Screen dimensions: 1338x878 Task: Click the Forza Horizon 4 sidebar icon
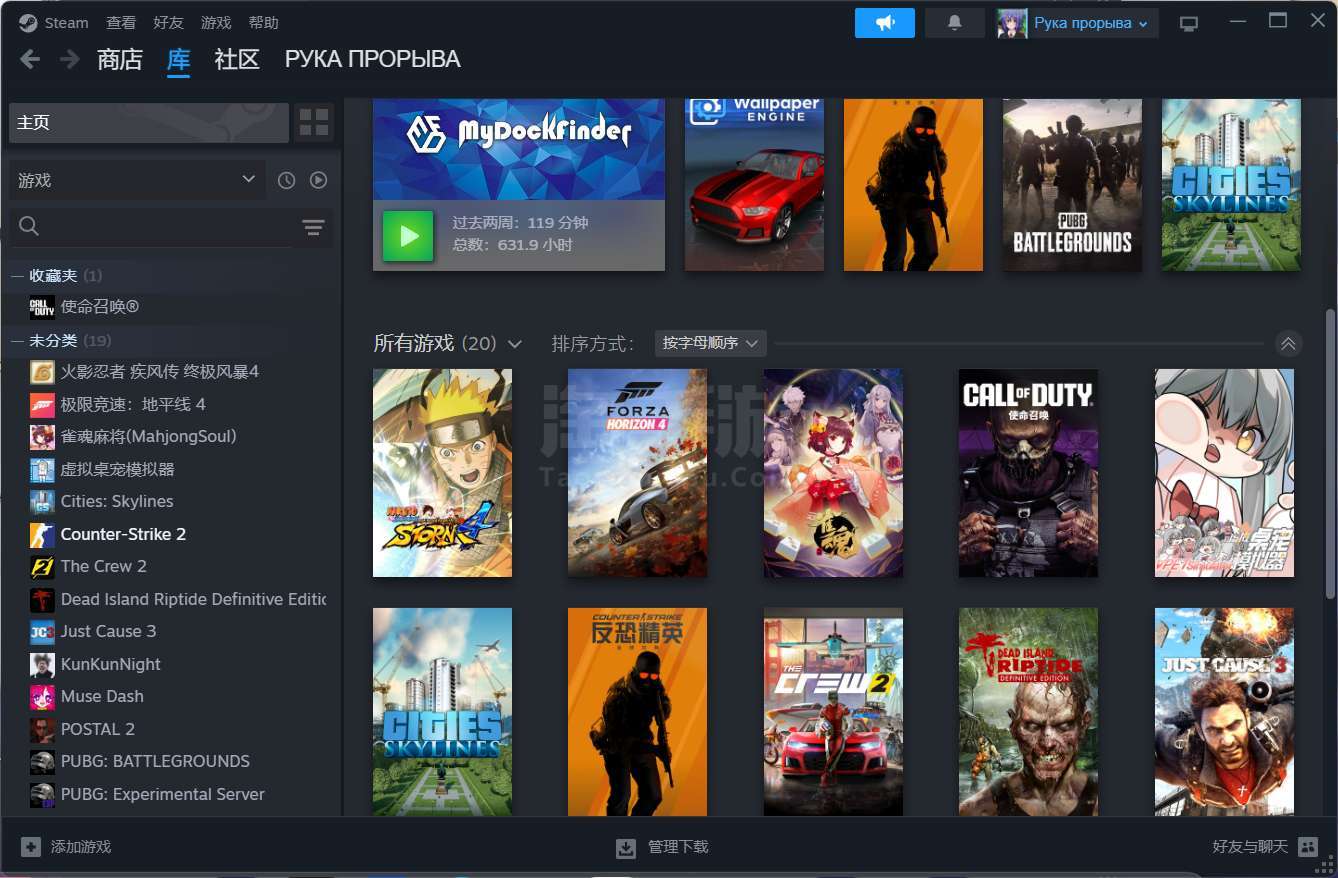pyautogui.click(x=42, y=404)
